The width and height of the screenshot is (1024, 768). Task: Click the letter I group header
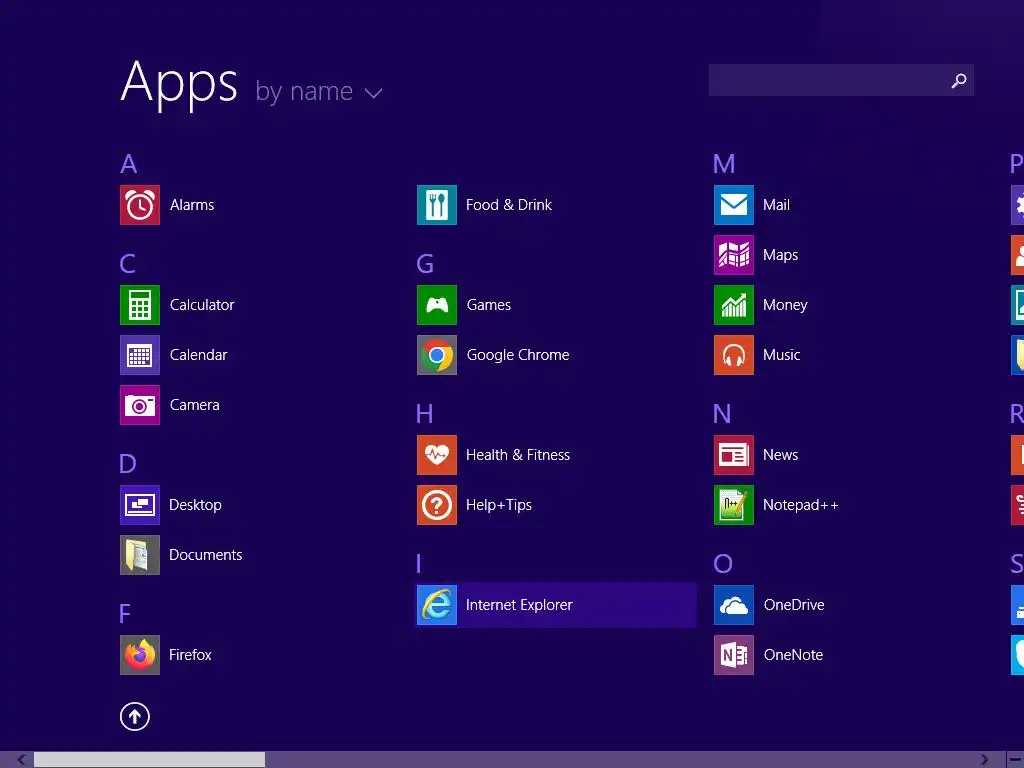pos(419,564)
